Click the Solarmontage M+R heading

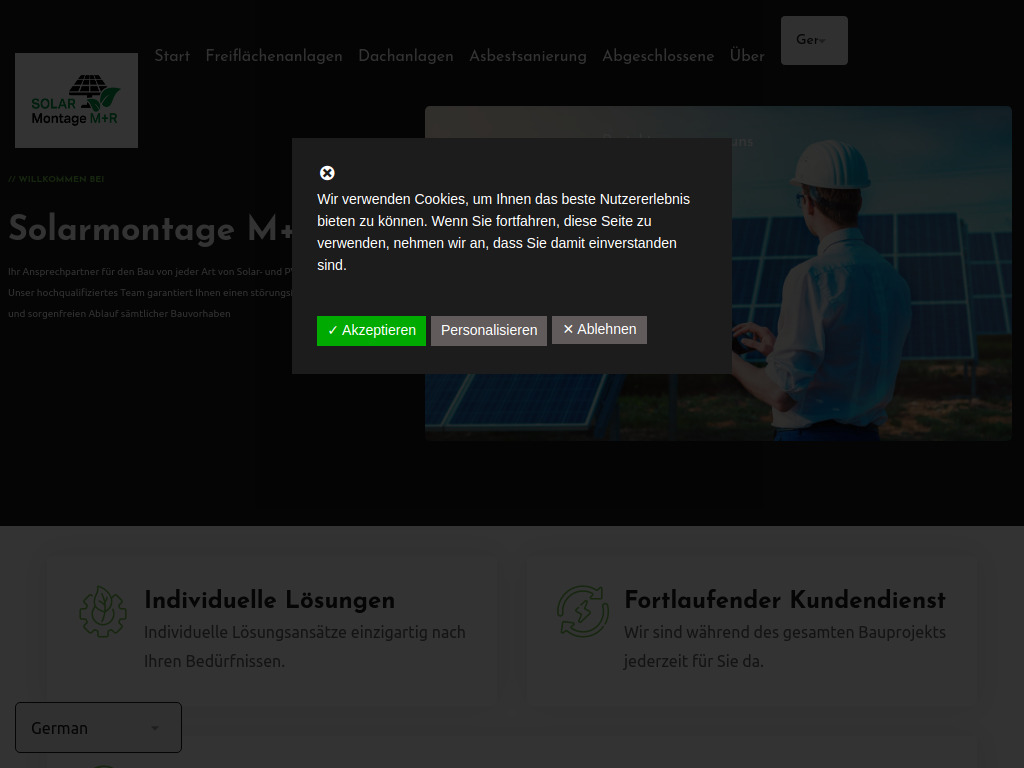(x=150, y=229)
